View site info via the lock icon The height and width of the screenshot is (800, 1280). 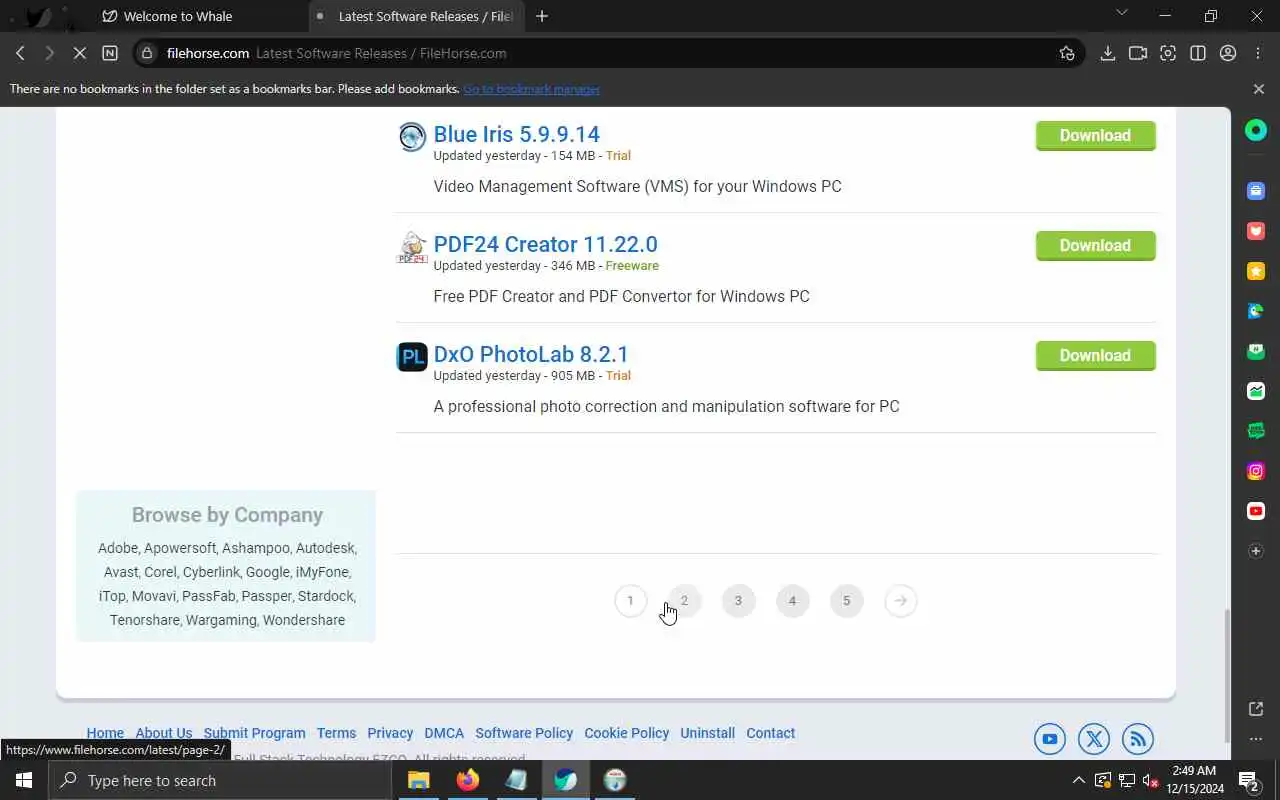[x=148, y=53]
